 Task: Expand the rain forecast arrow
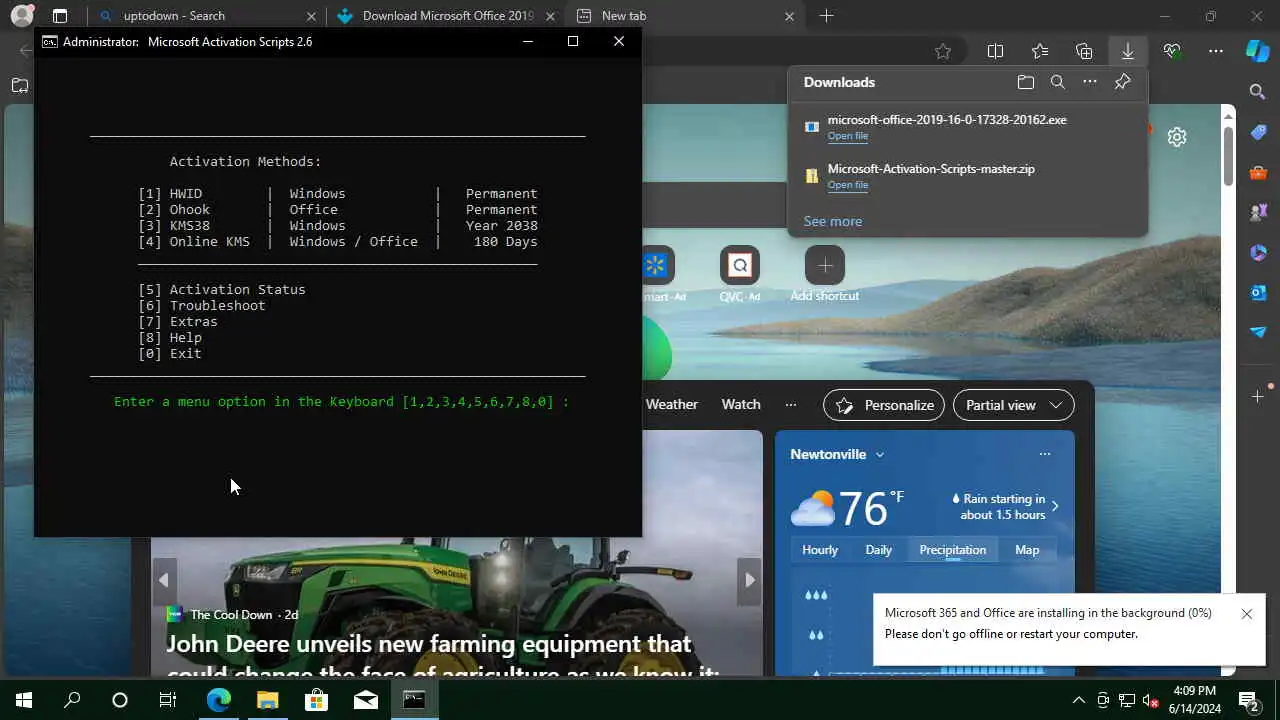1054,506
